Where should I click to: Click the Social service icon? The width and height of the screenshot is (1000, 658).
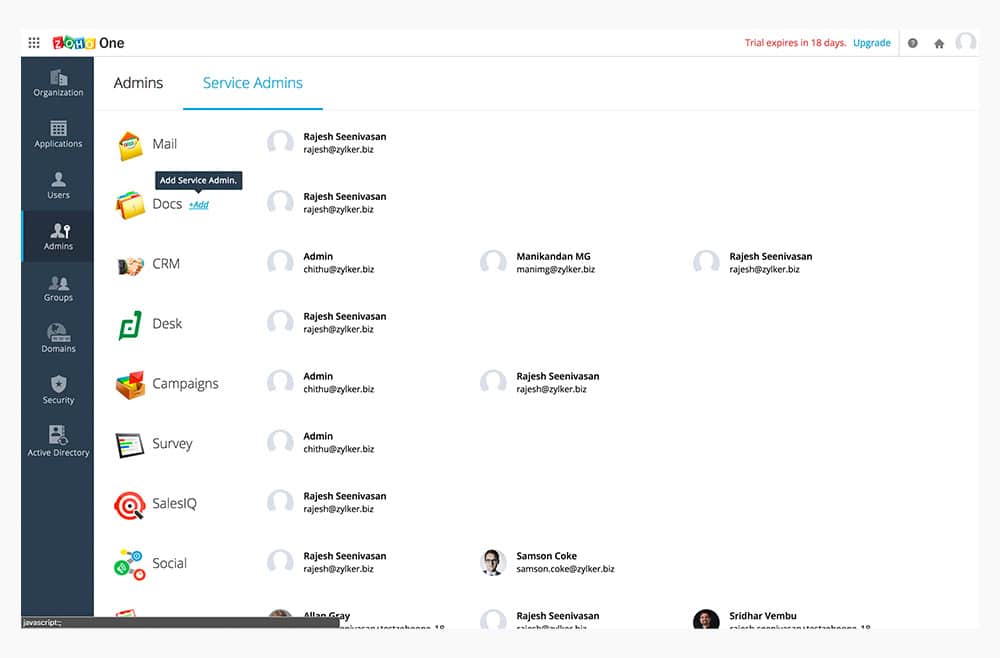[x=130, y=565]
